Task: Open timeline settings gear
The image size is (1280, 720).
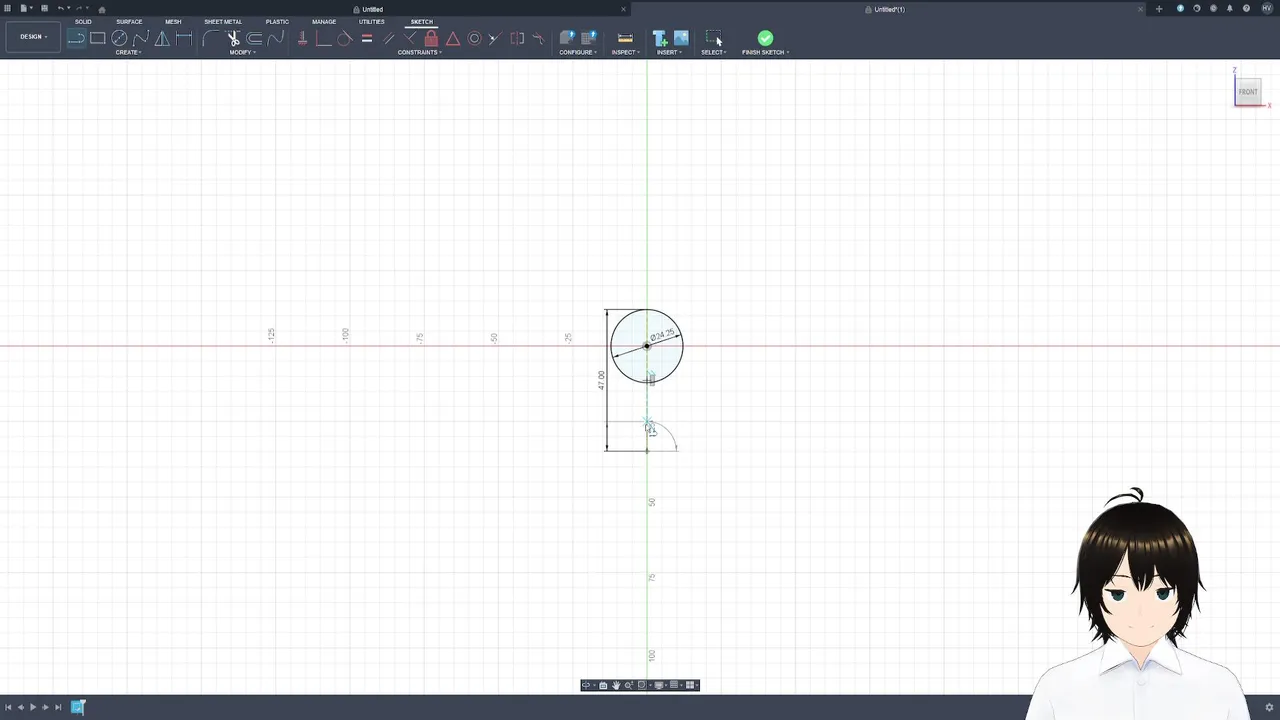Action: [x=1269, y=707]
